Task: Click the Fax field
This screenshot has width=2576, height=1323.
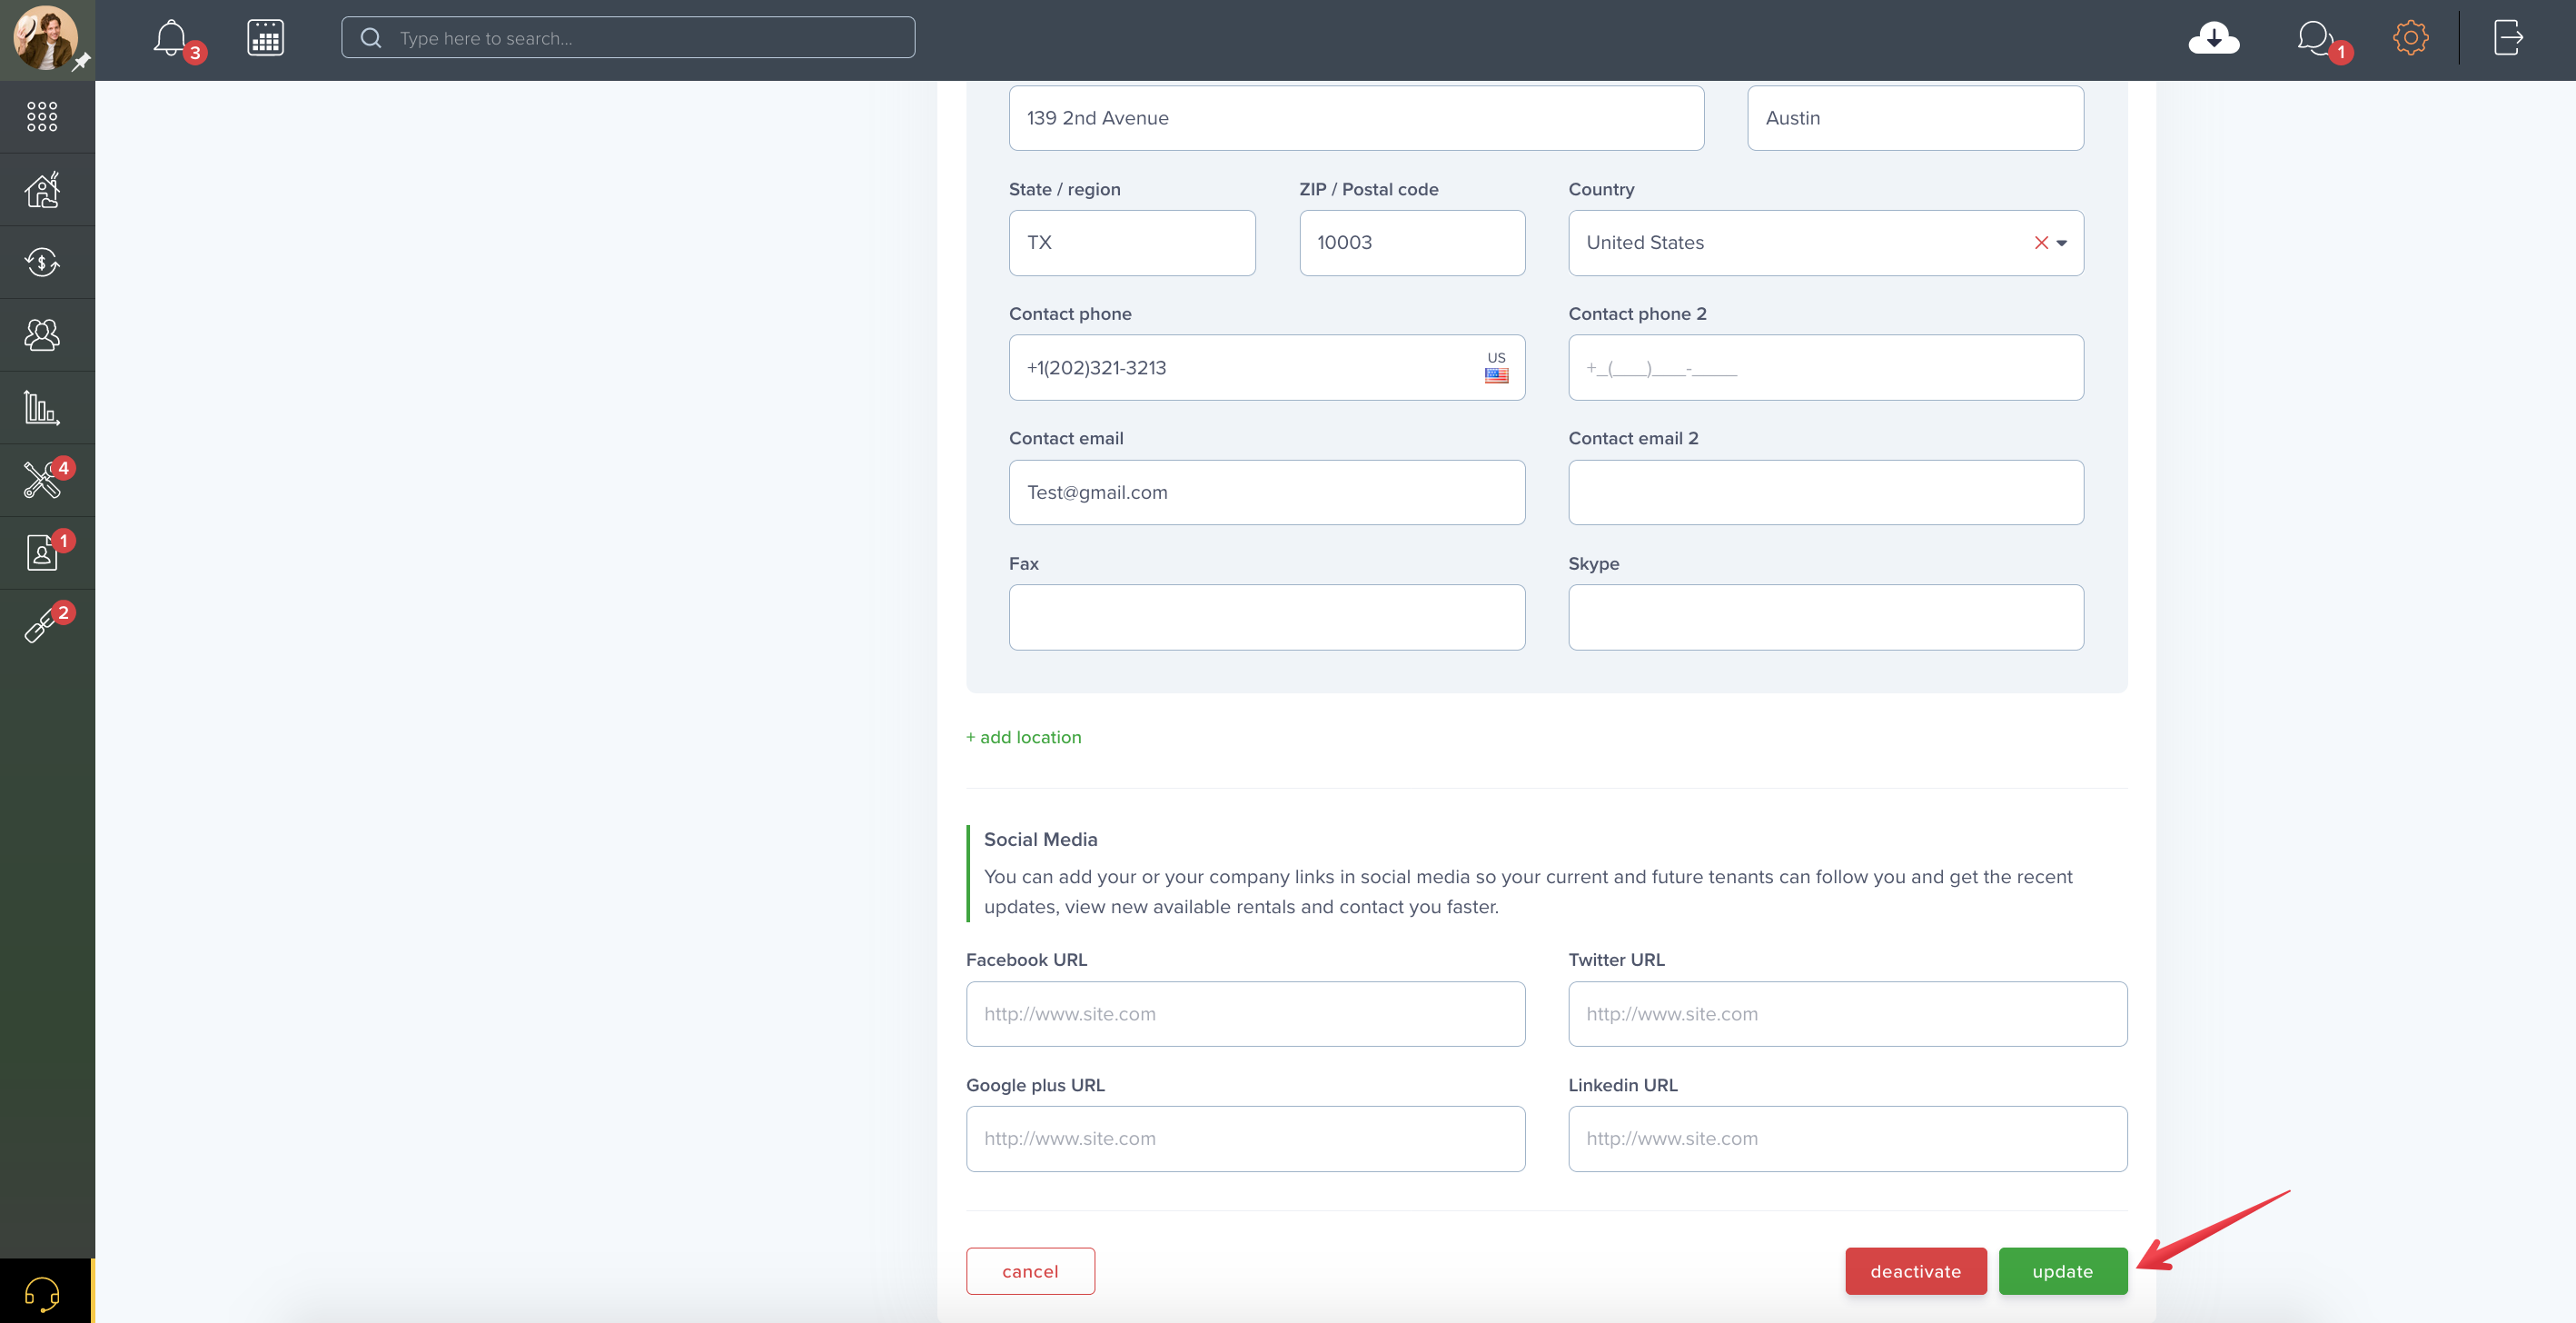Action: [1267, 617]
